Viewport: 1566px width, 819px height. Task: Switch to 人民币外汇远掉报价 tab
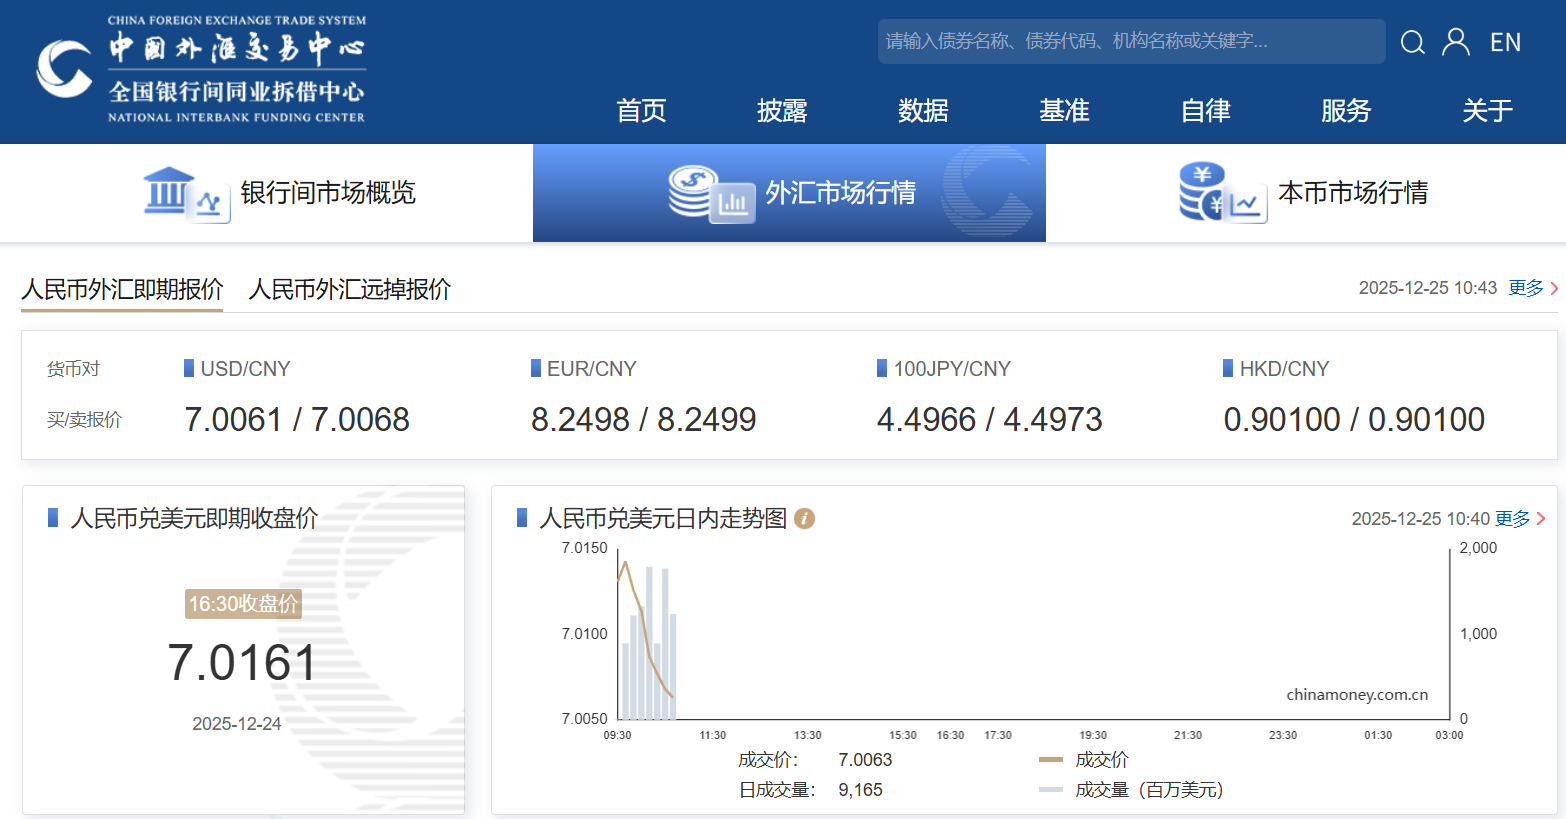pos(349,289)
